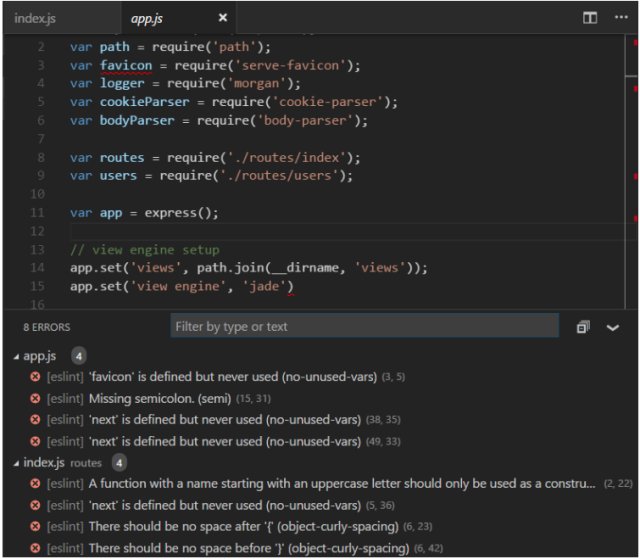Click the bodyParser variable on line 6
The width and height of the screenshot is (640, 559).
(x=137, y=120)
